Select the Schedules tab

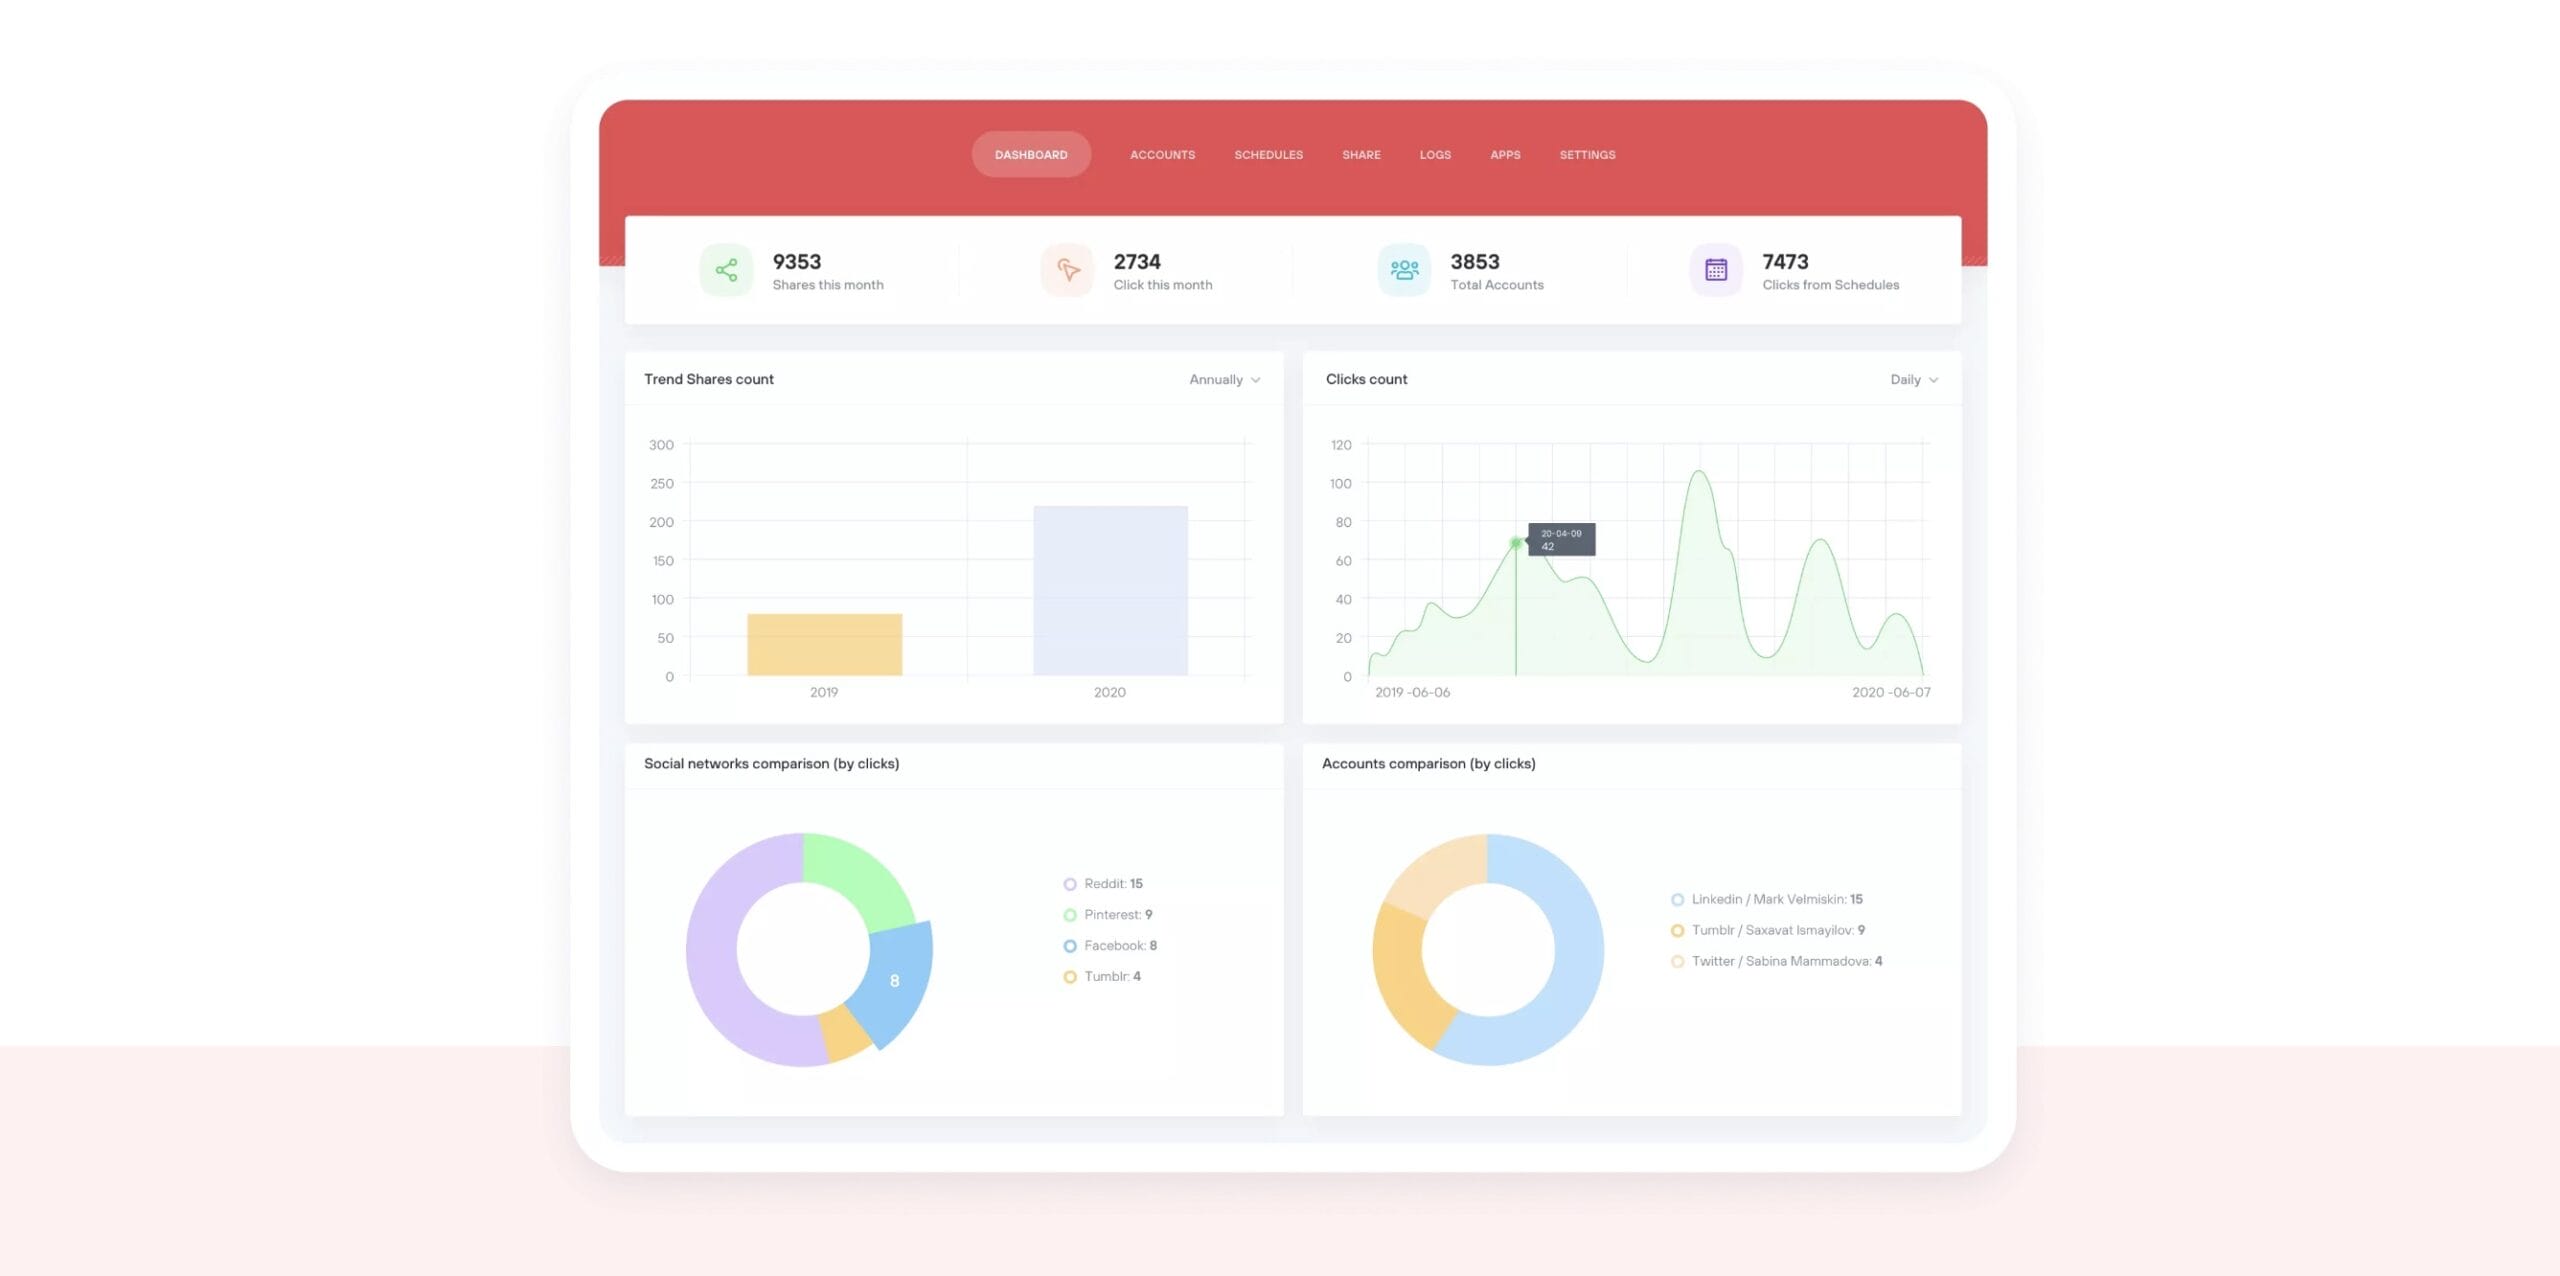[1269, 153]
